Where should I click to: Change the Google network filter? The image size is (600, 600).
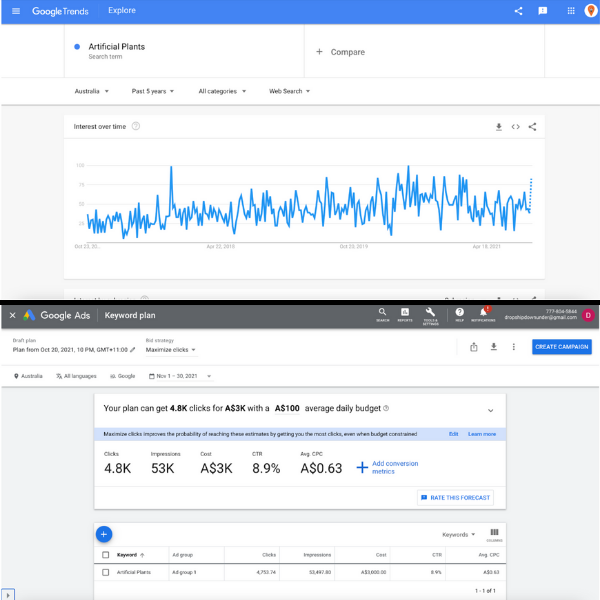click(x=122, y=376)
